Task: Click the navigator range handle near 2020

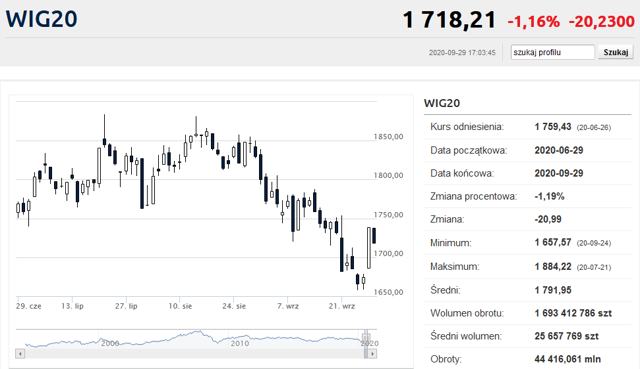Action: tap(366, 339)
